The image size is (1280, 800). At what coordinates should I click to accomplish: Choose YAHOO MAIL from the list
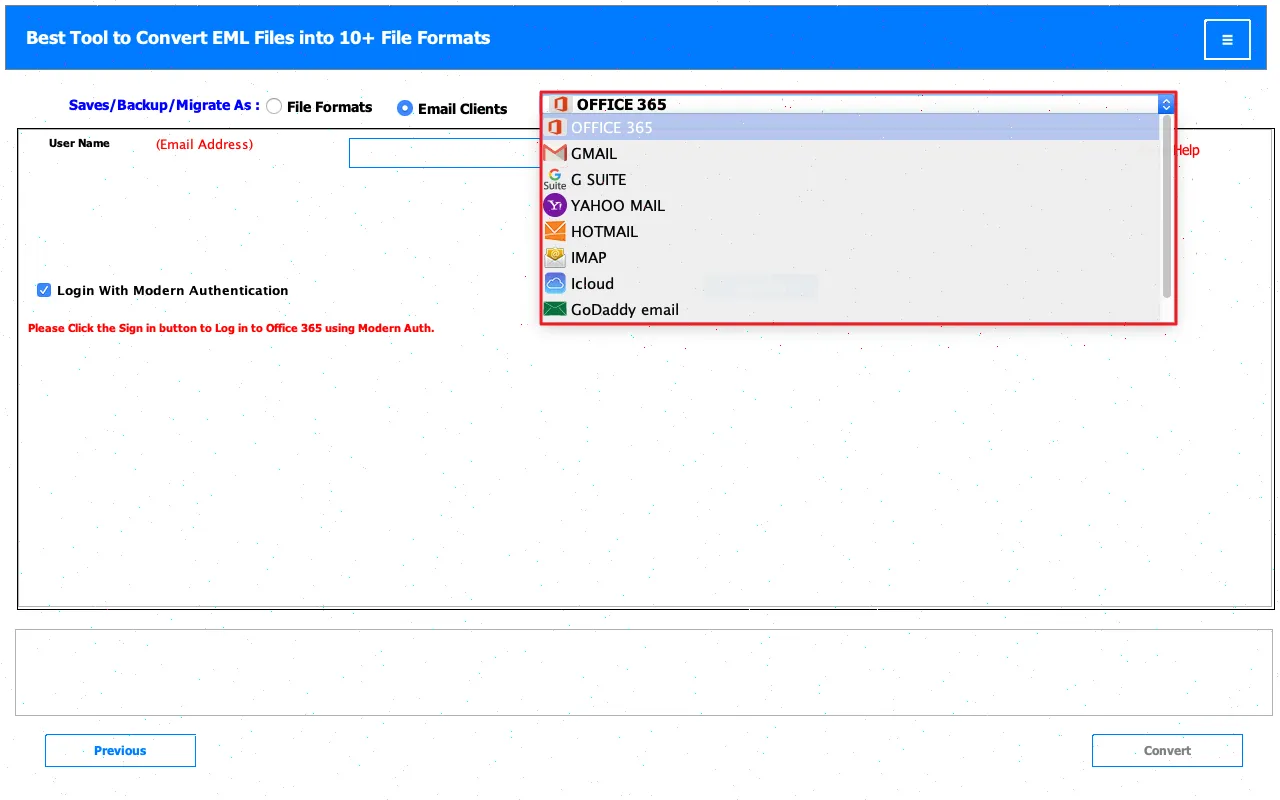[x=617, y=205]
